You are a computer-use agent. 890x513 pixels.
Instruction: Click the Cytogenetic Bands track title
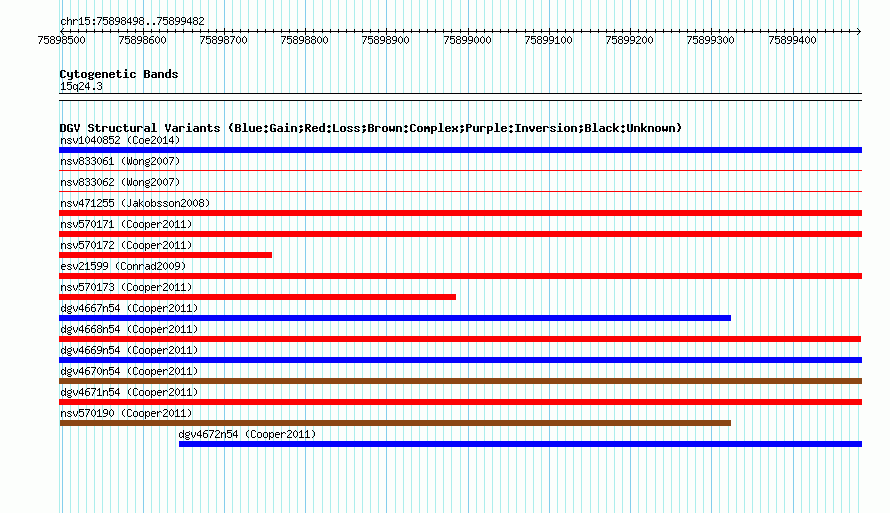pos(119,74)
